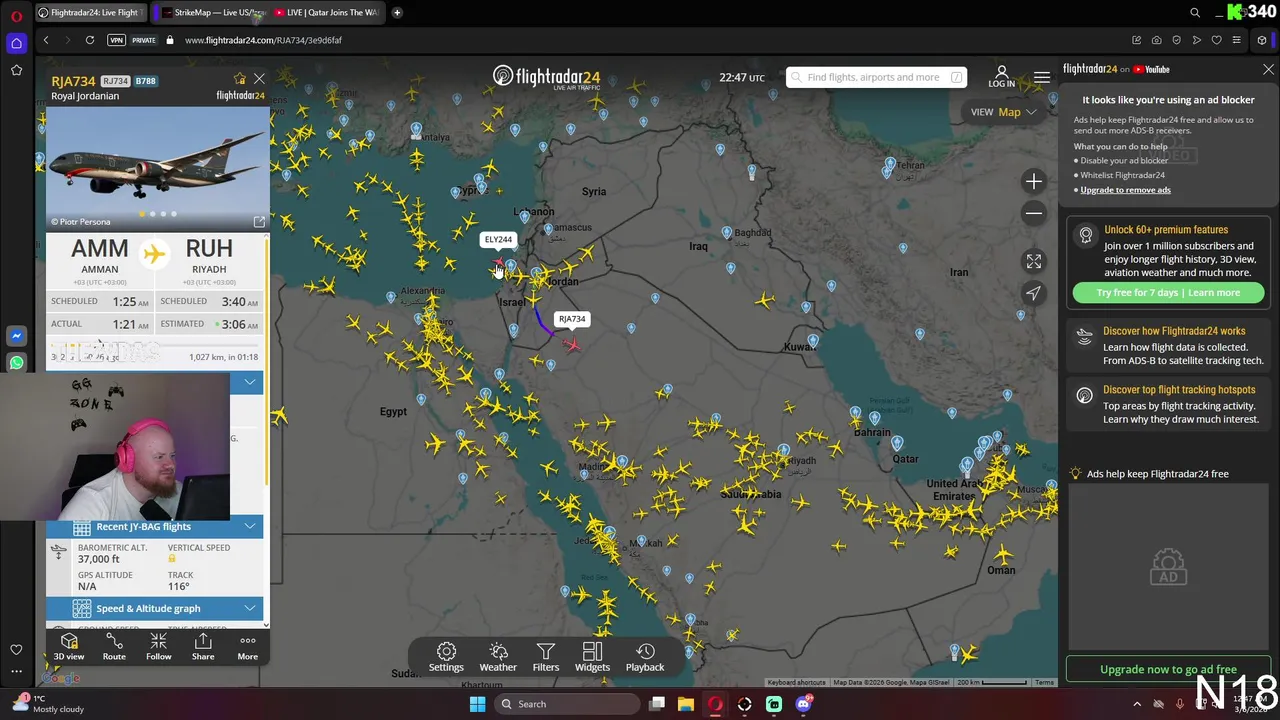Image resolution: width=1280 pixels, height=720 pixels.
Task: Open the hamburger main menu
Action: pos(1042,77)
